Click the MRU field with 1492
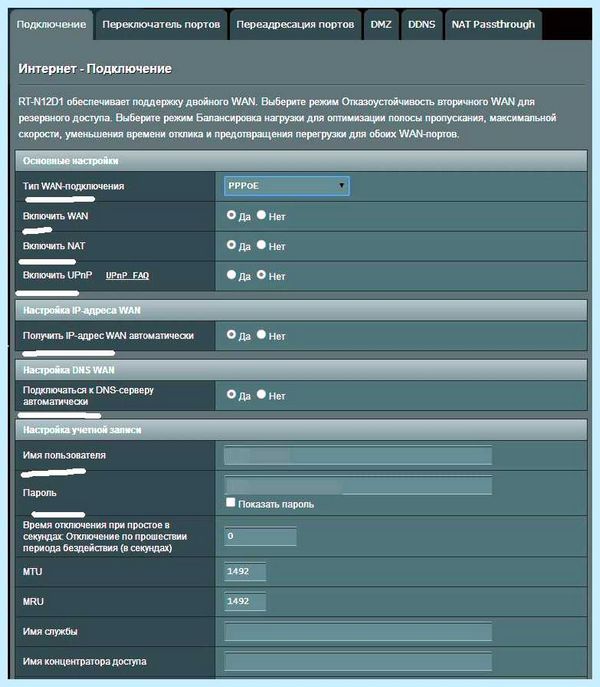 245,602
